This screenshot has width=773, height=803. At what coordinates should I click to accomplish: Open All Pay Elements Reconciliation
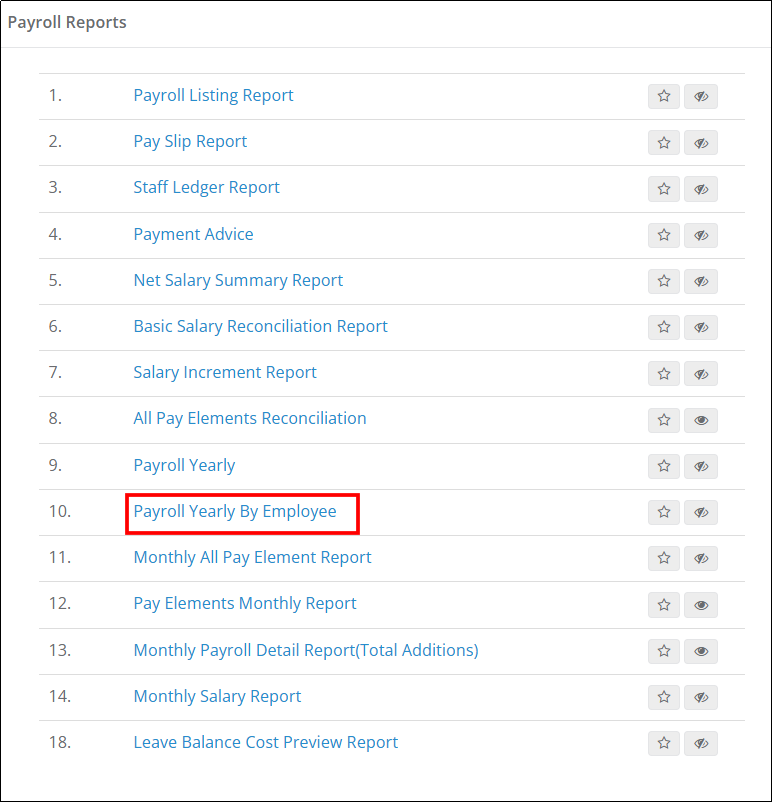(x=250, y=419)
